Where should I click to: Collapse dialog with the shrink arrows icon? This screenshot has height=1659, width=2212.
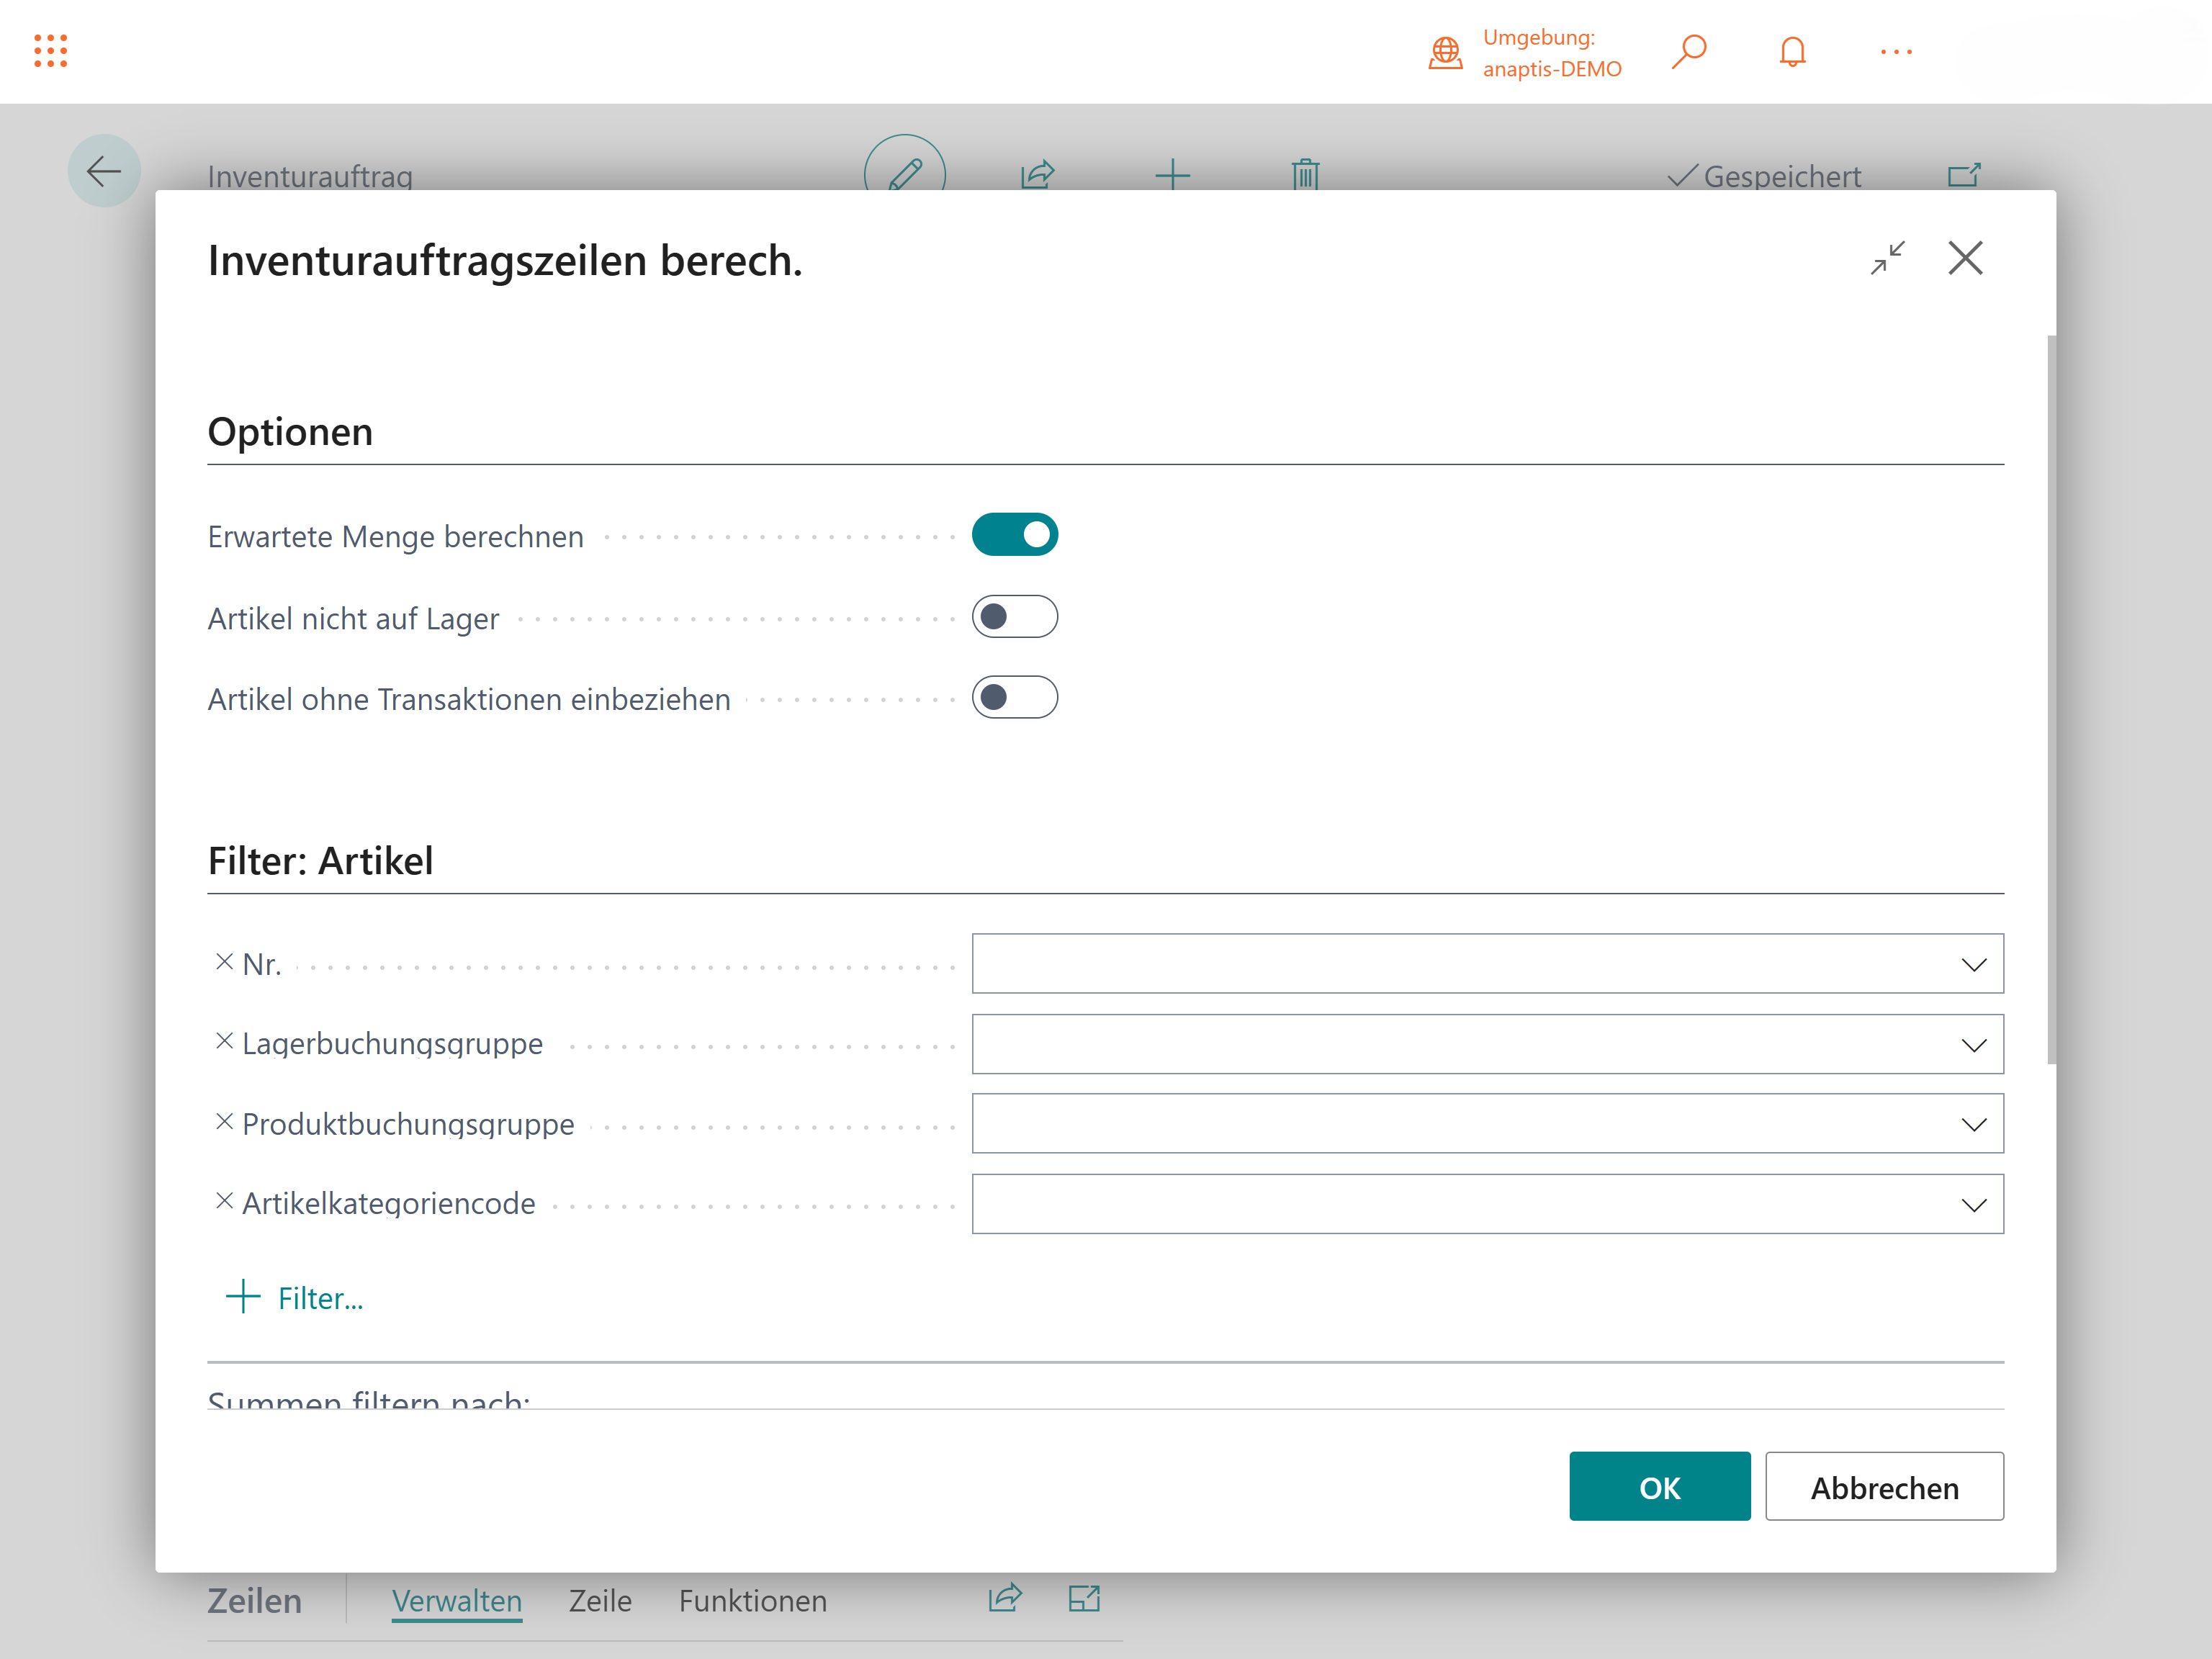coord(1888,258)
